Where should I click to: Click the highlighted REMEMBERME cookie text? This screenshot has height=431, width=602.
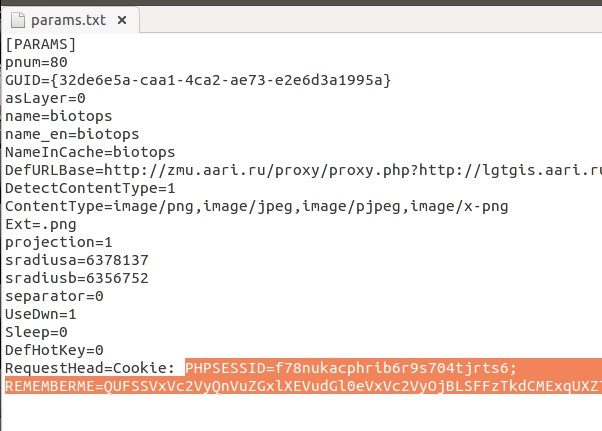tap(300, 386)
